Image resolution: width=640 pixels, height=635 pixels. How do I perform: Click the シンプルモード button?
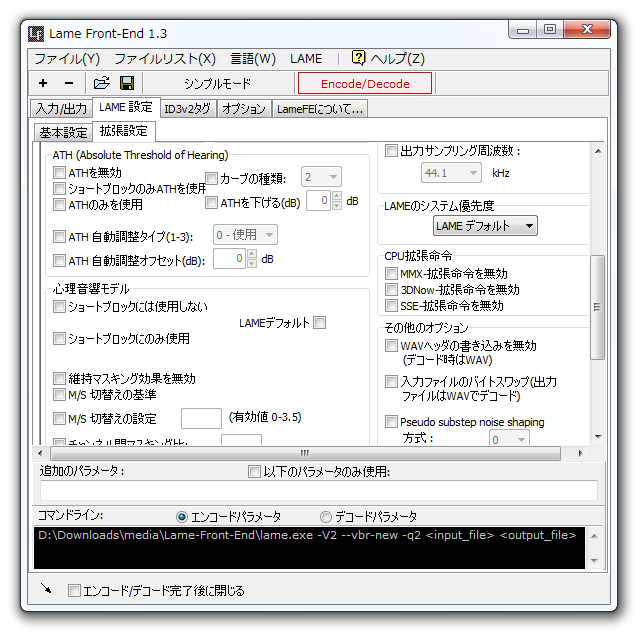point(218,83)
